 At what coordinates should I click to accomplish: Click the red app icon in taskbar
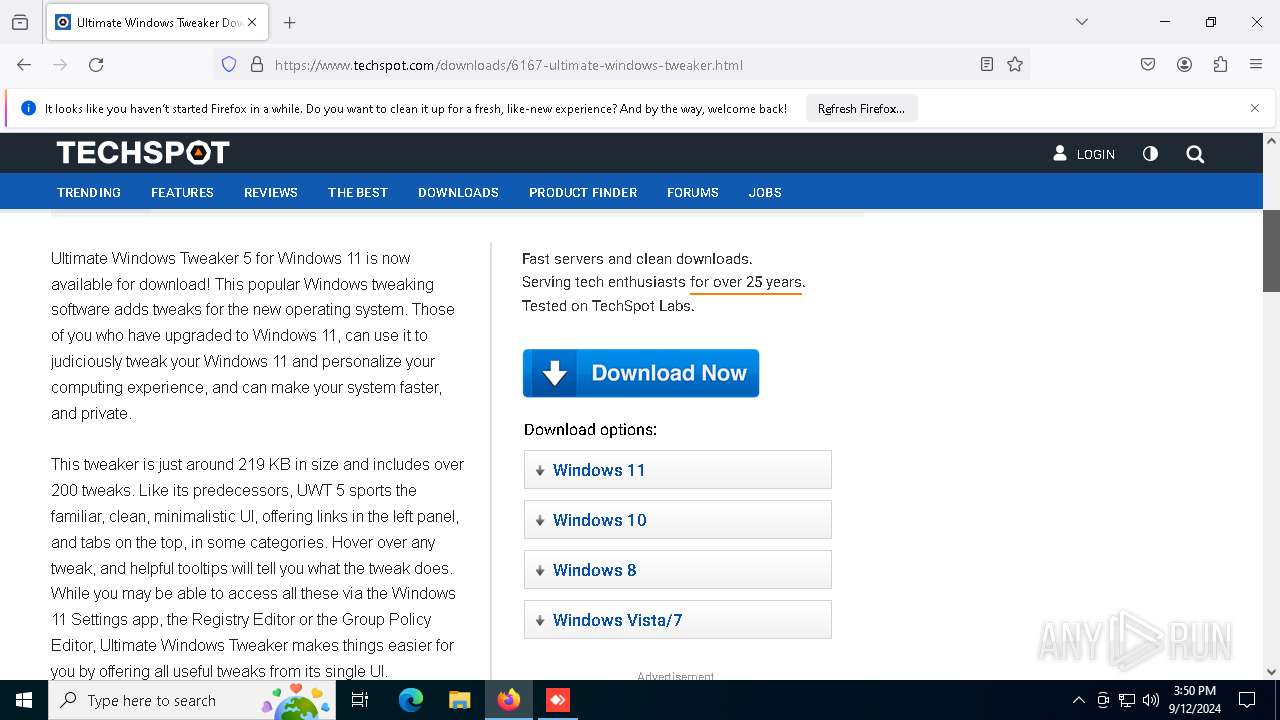558,700
